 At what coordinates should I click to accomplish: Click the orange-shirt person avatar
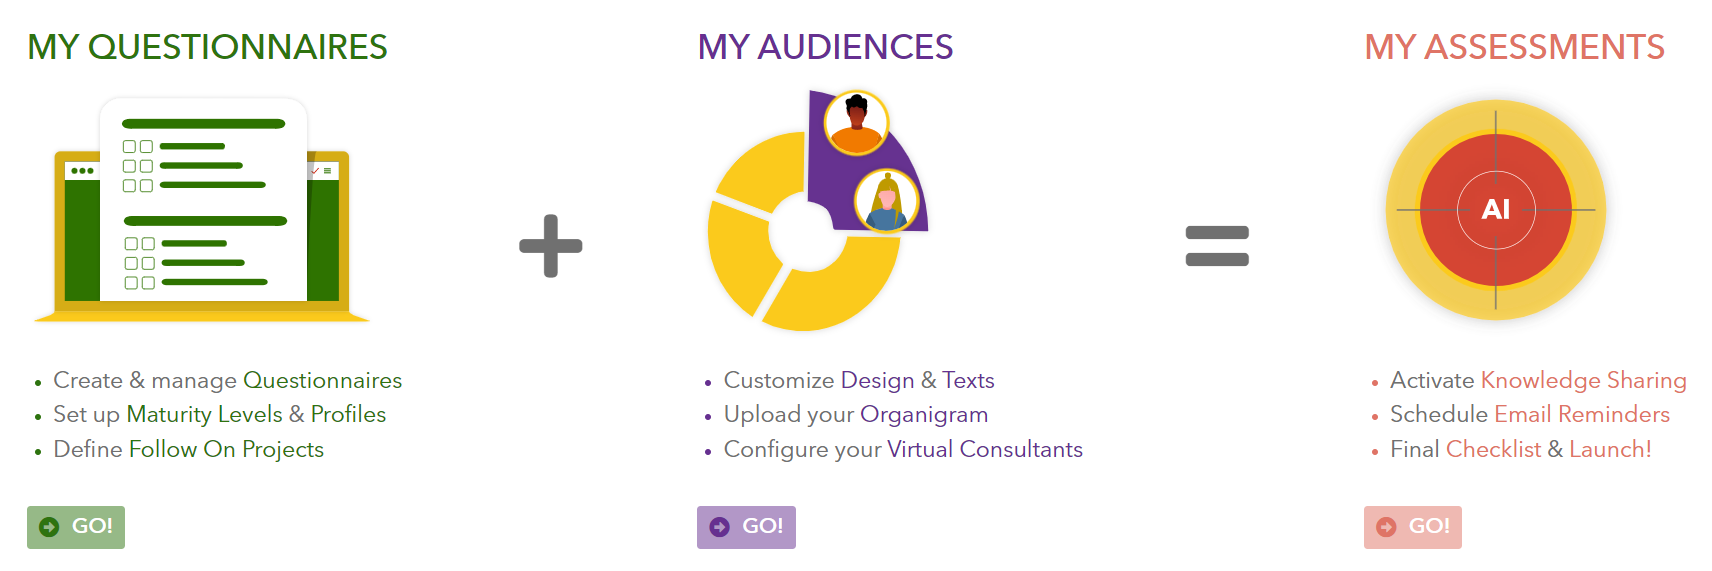[856, 122]
